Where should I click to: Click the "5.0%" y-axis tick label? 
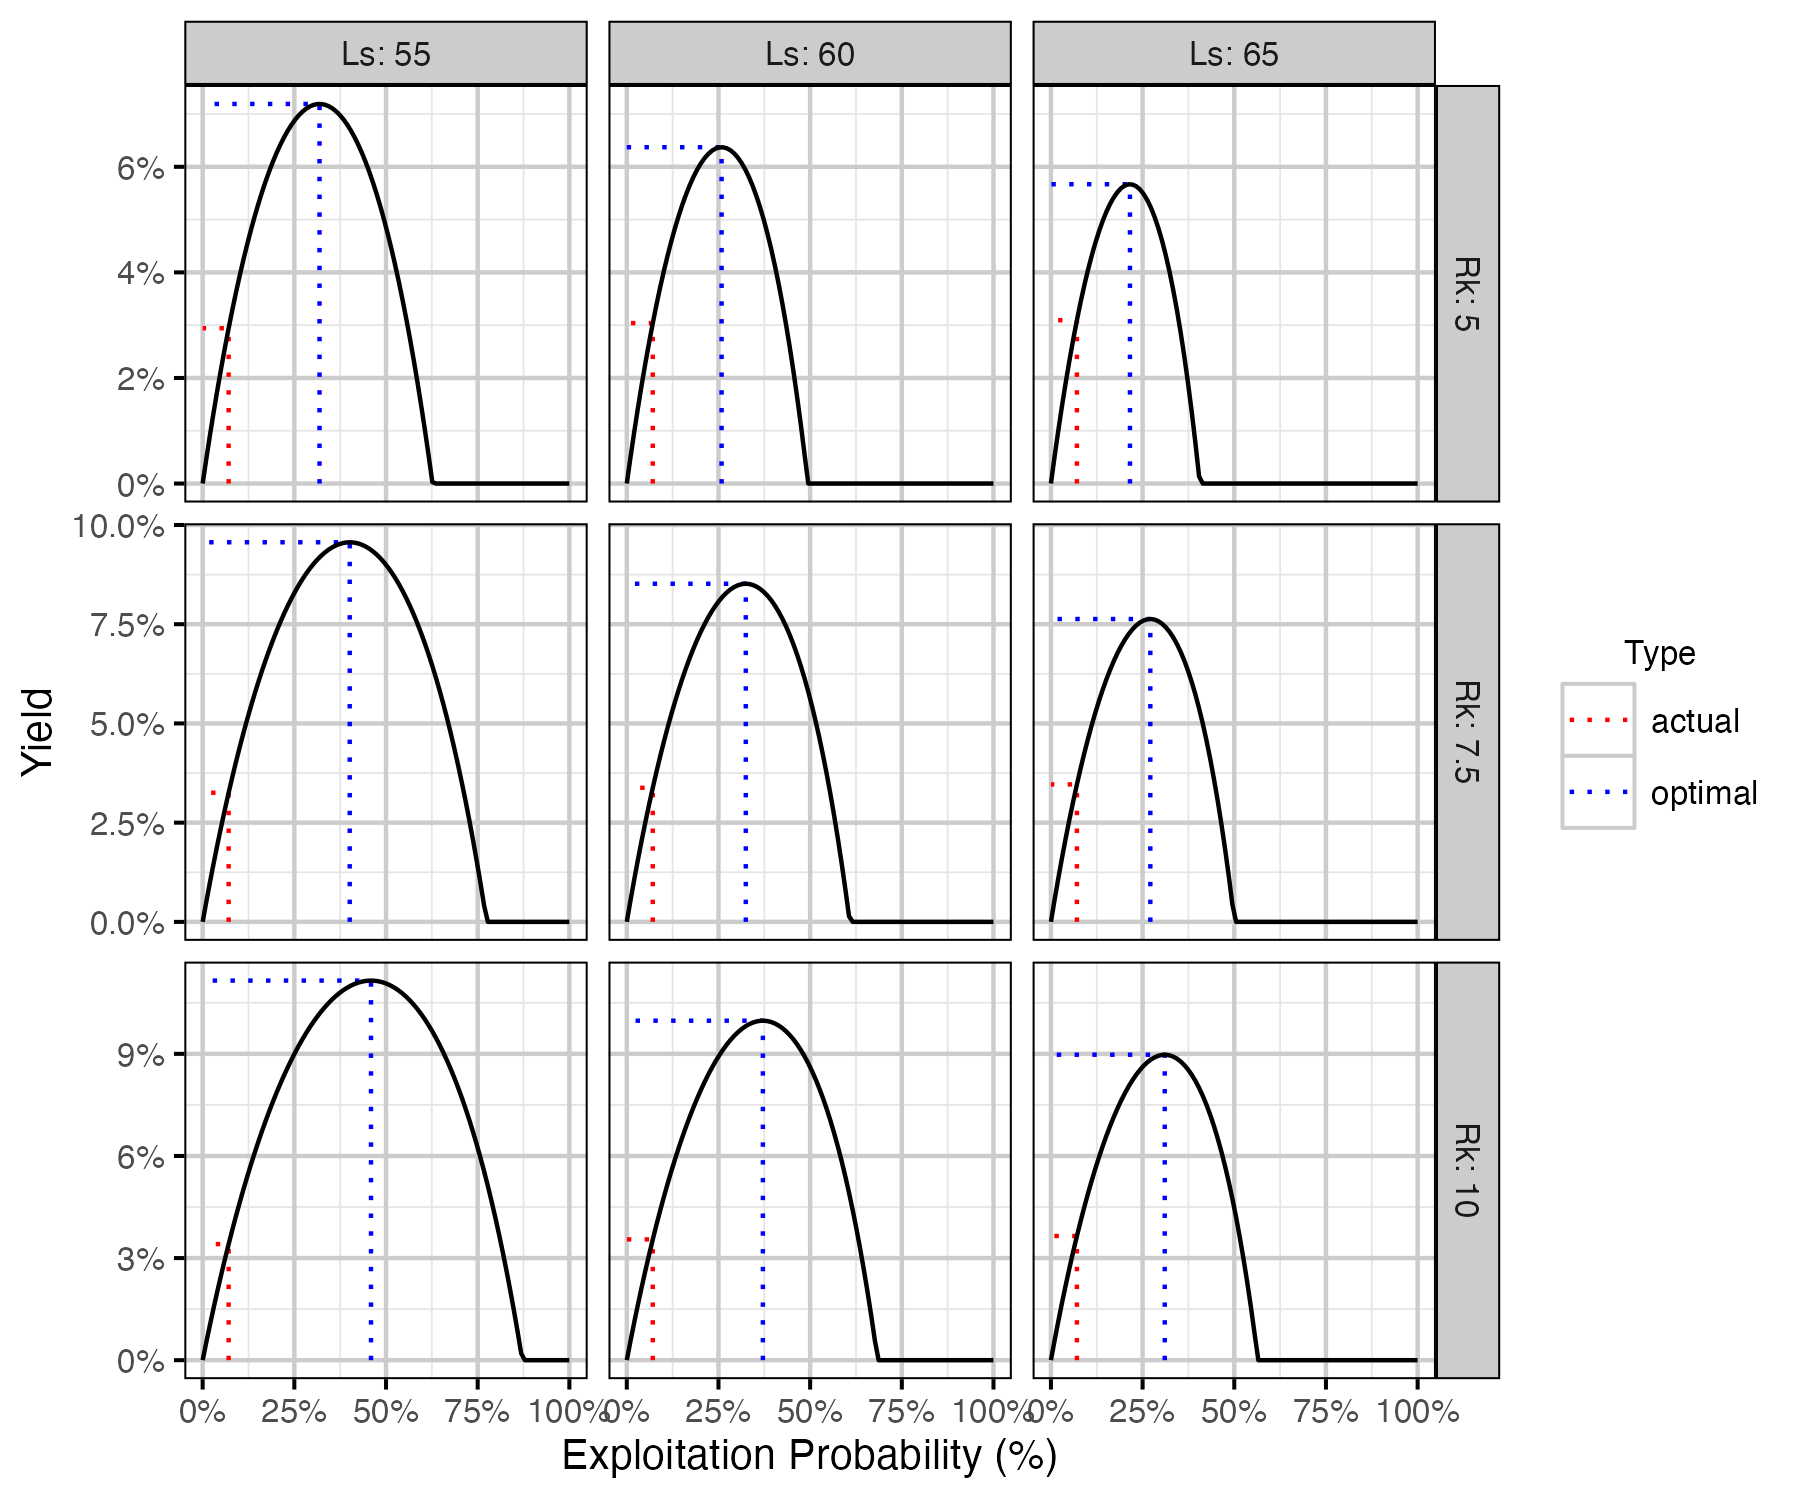pos(127,724)
